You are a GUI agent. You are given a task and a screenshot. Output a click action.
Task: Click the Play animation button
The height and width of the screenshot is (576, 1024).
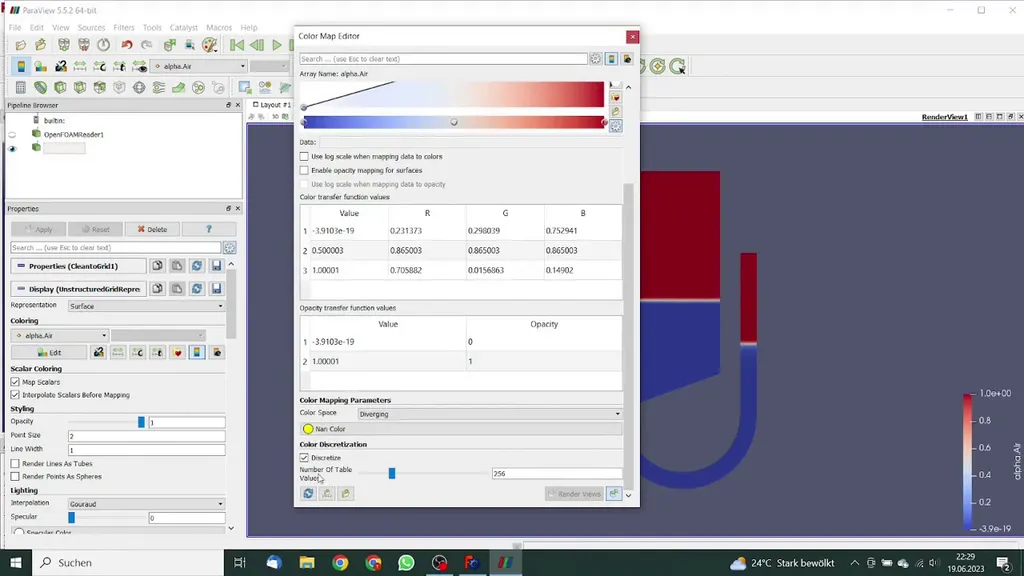click(278, 45)
